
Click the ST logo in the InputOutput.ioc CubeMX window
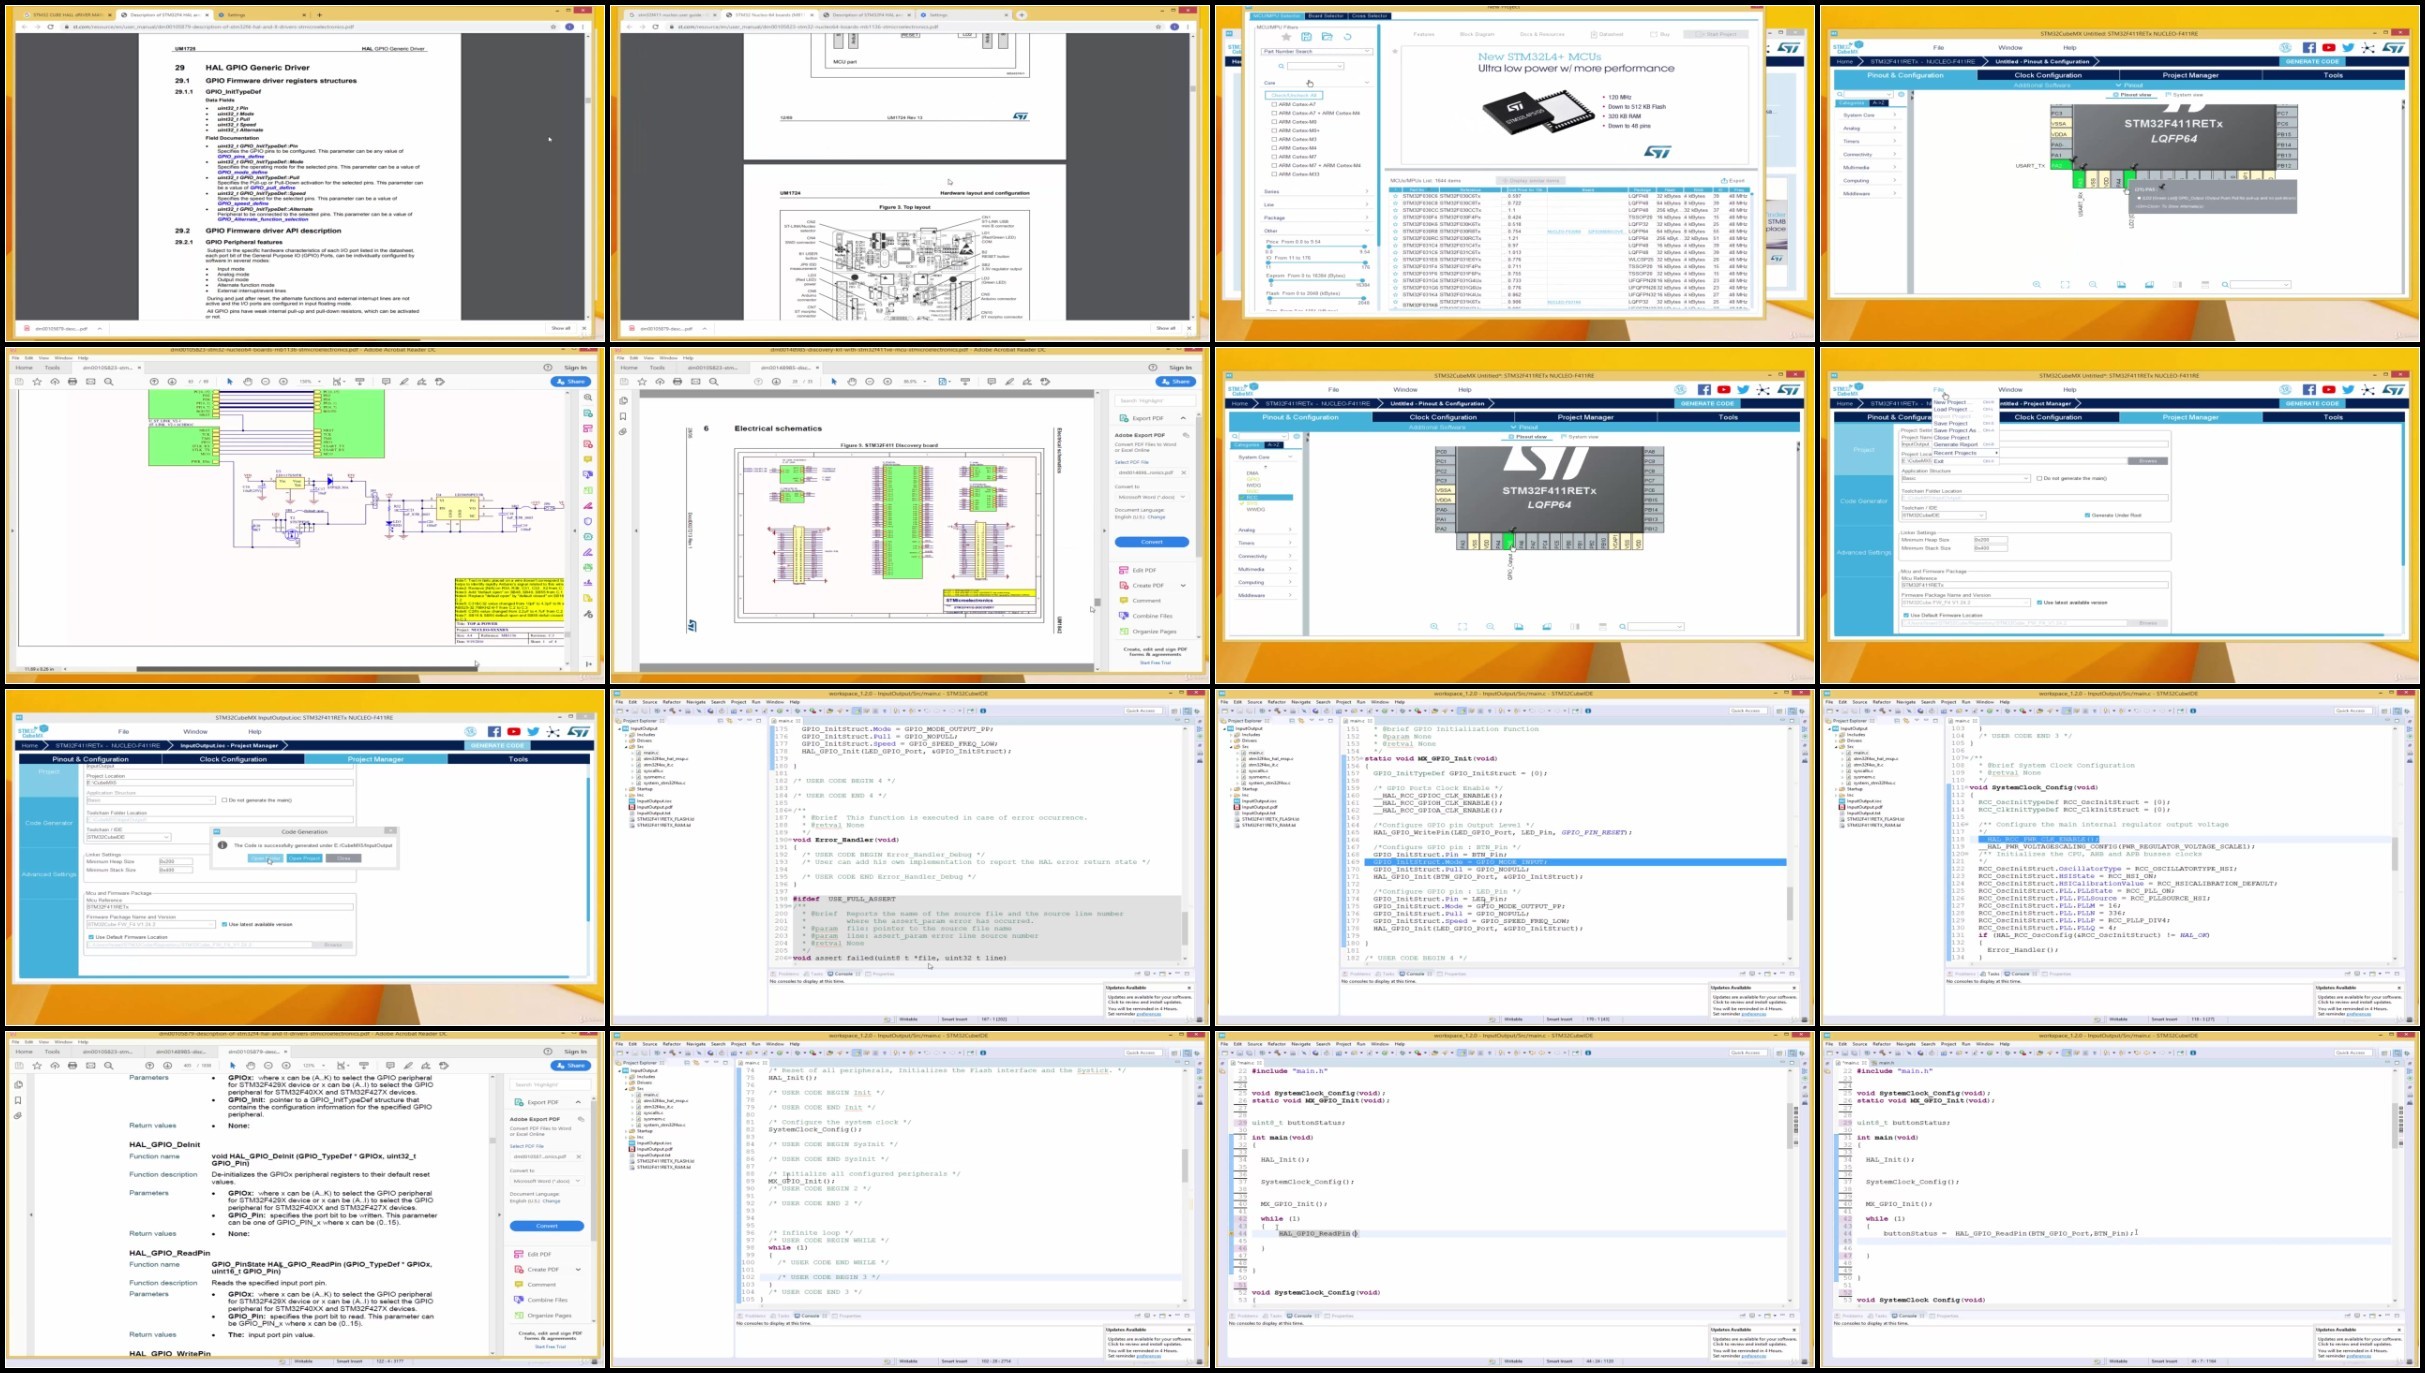(x=579, y=732)
